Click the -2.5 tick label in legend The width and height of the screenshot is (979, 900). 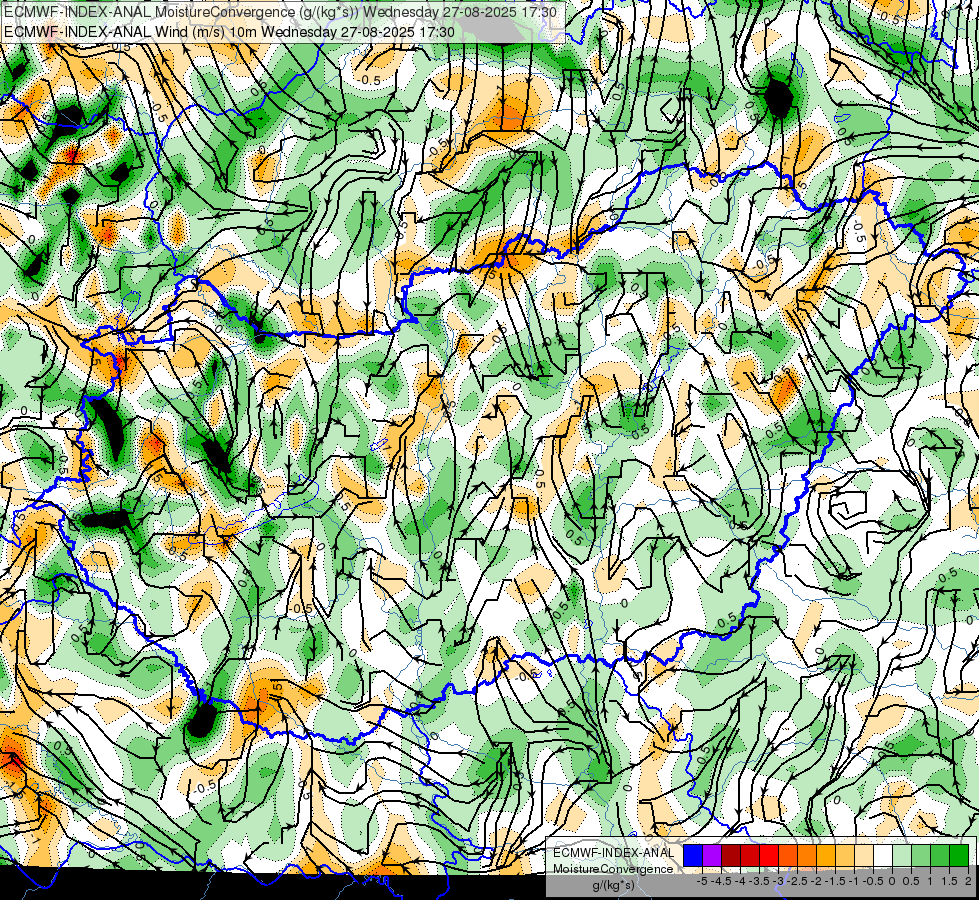point(798,881)
